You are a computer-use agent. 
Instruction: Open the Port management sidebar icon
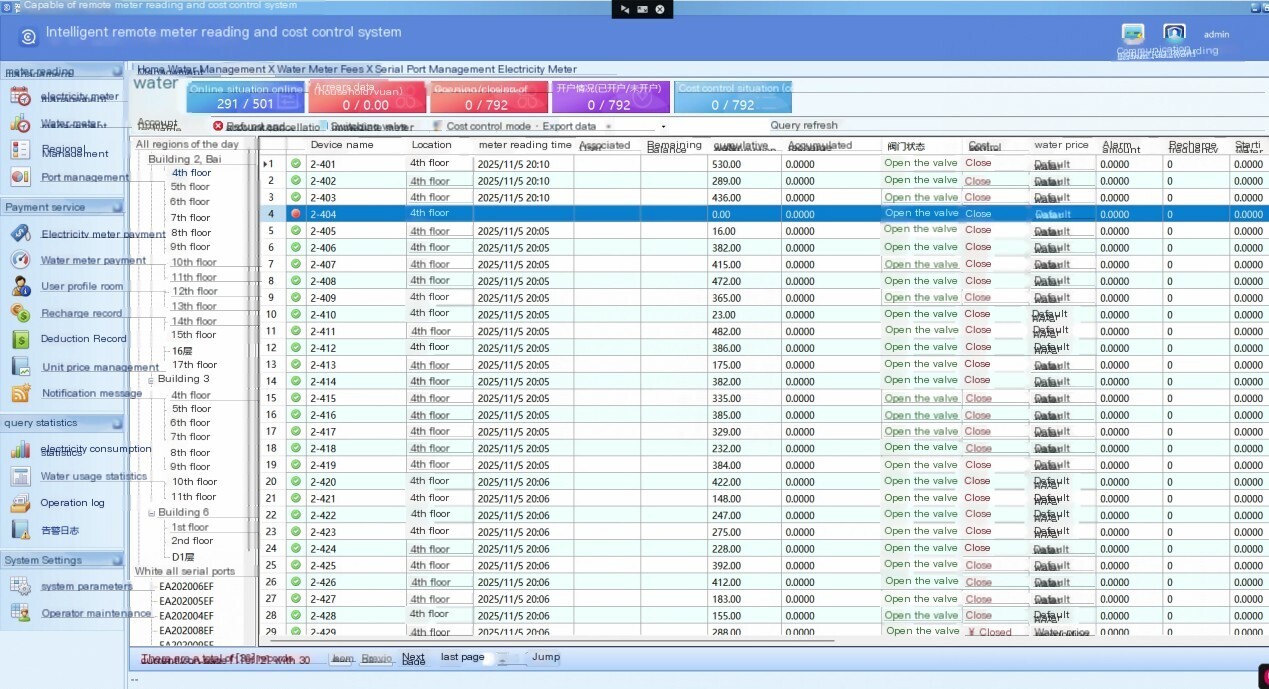[20, 177]
